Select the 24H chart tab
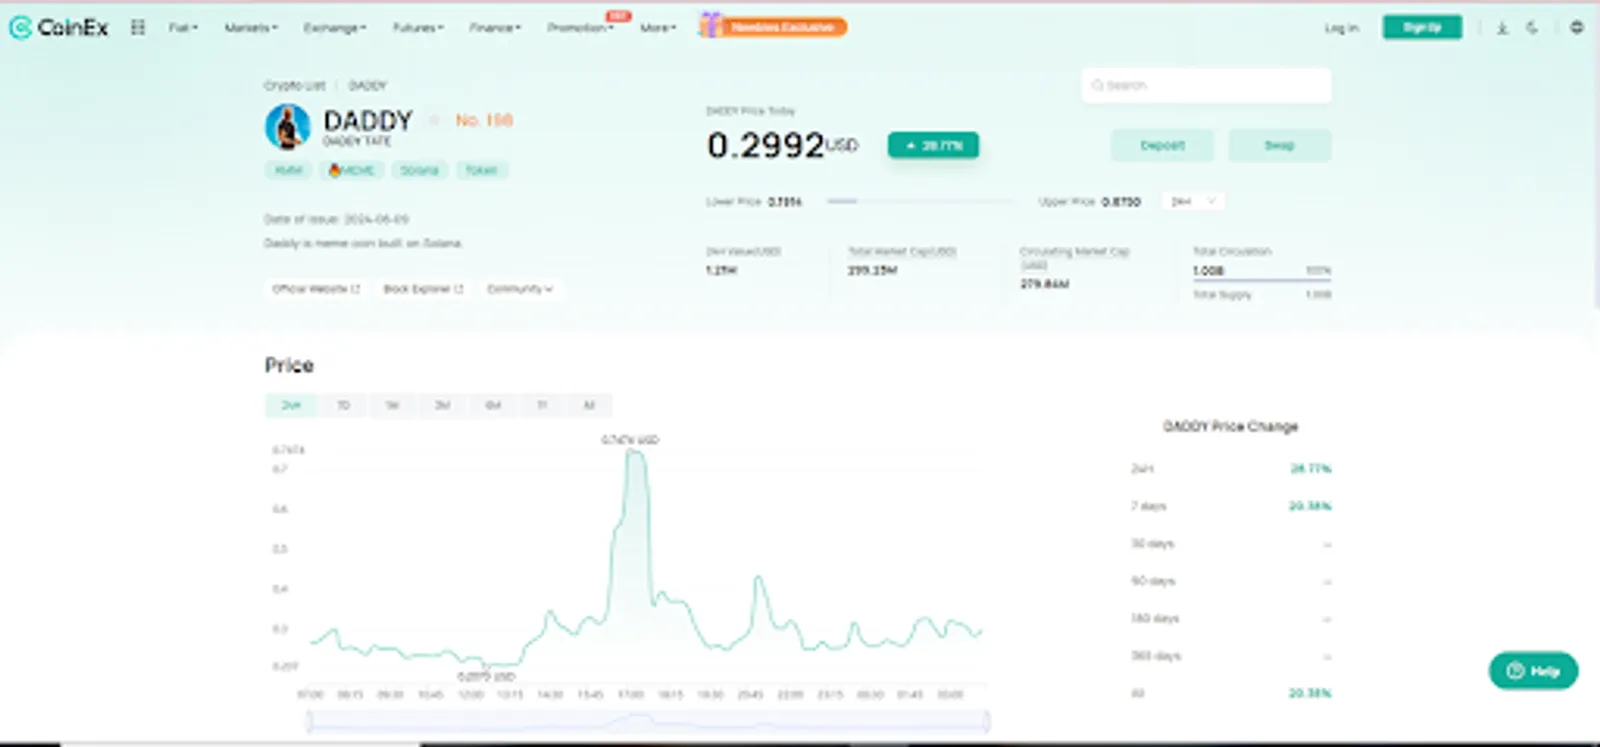Image resolution: width=1600 pixels, height=747 pixels. 291,405
